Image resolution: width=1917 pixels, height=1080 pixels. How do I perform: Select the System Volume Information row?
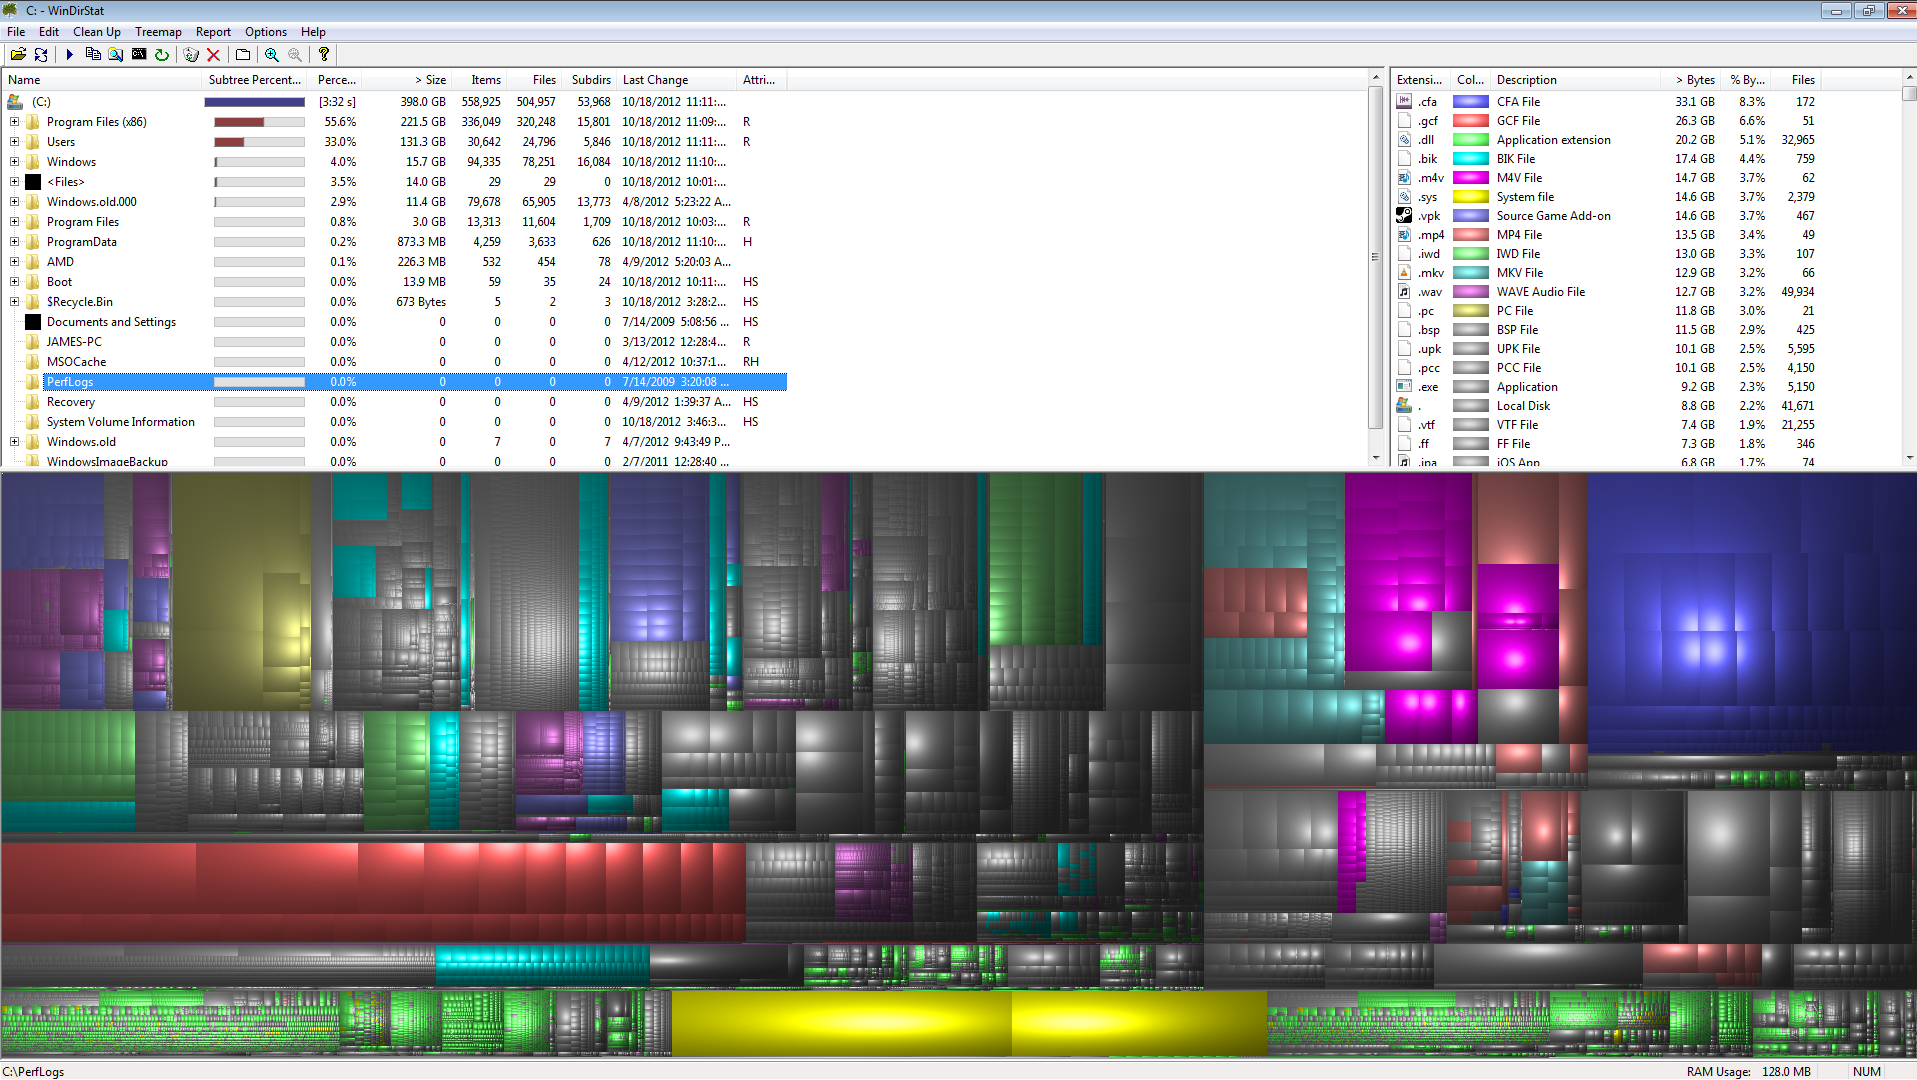[x=395, y=422]
